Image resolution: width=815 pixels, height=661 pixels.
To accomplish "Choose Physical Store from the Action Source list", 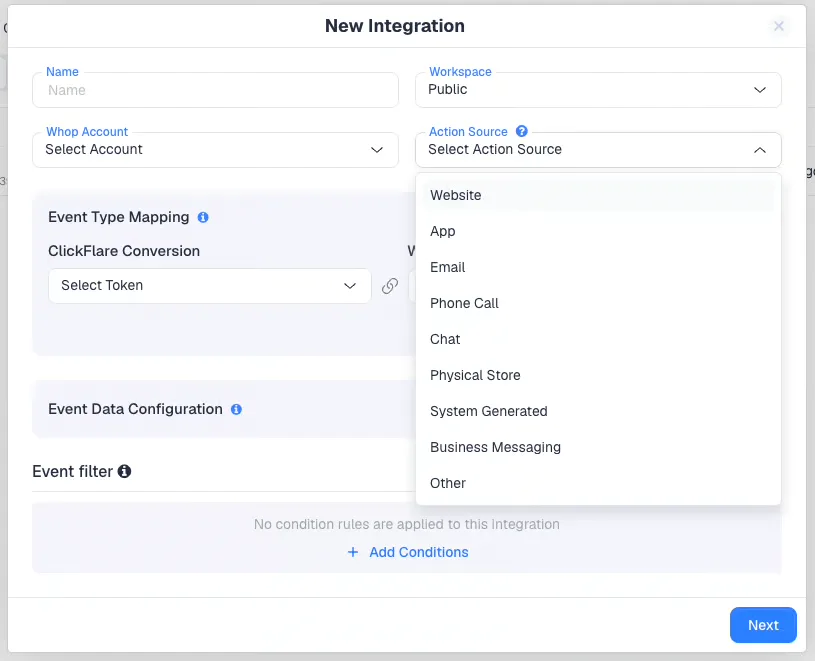I will (598, 375).
